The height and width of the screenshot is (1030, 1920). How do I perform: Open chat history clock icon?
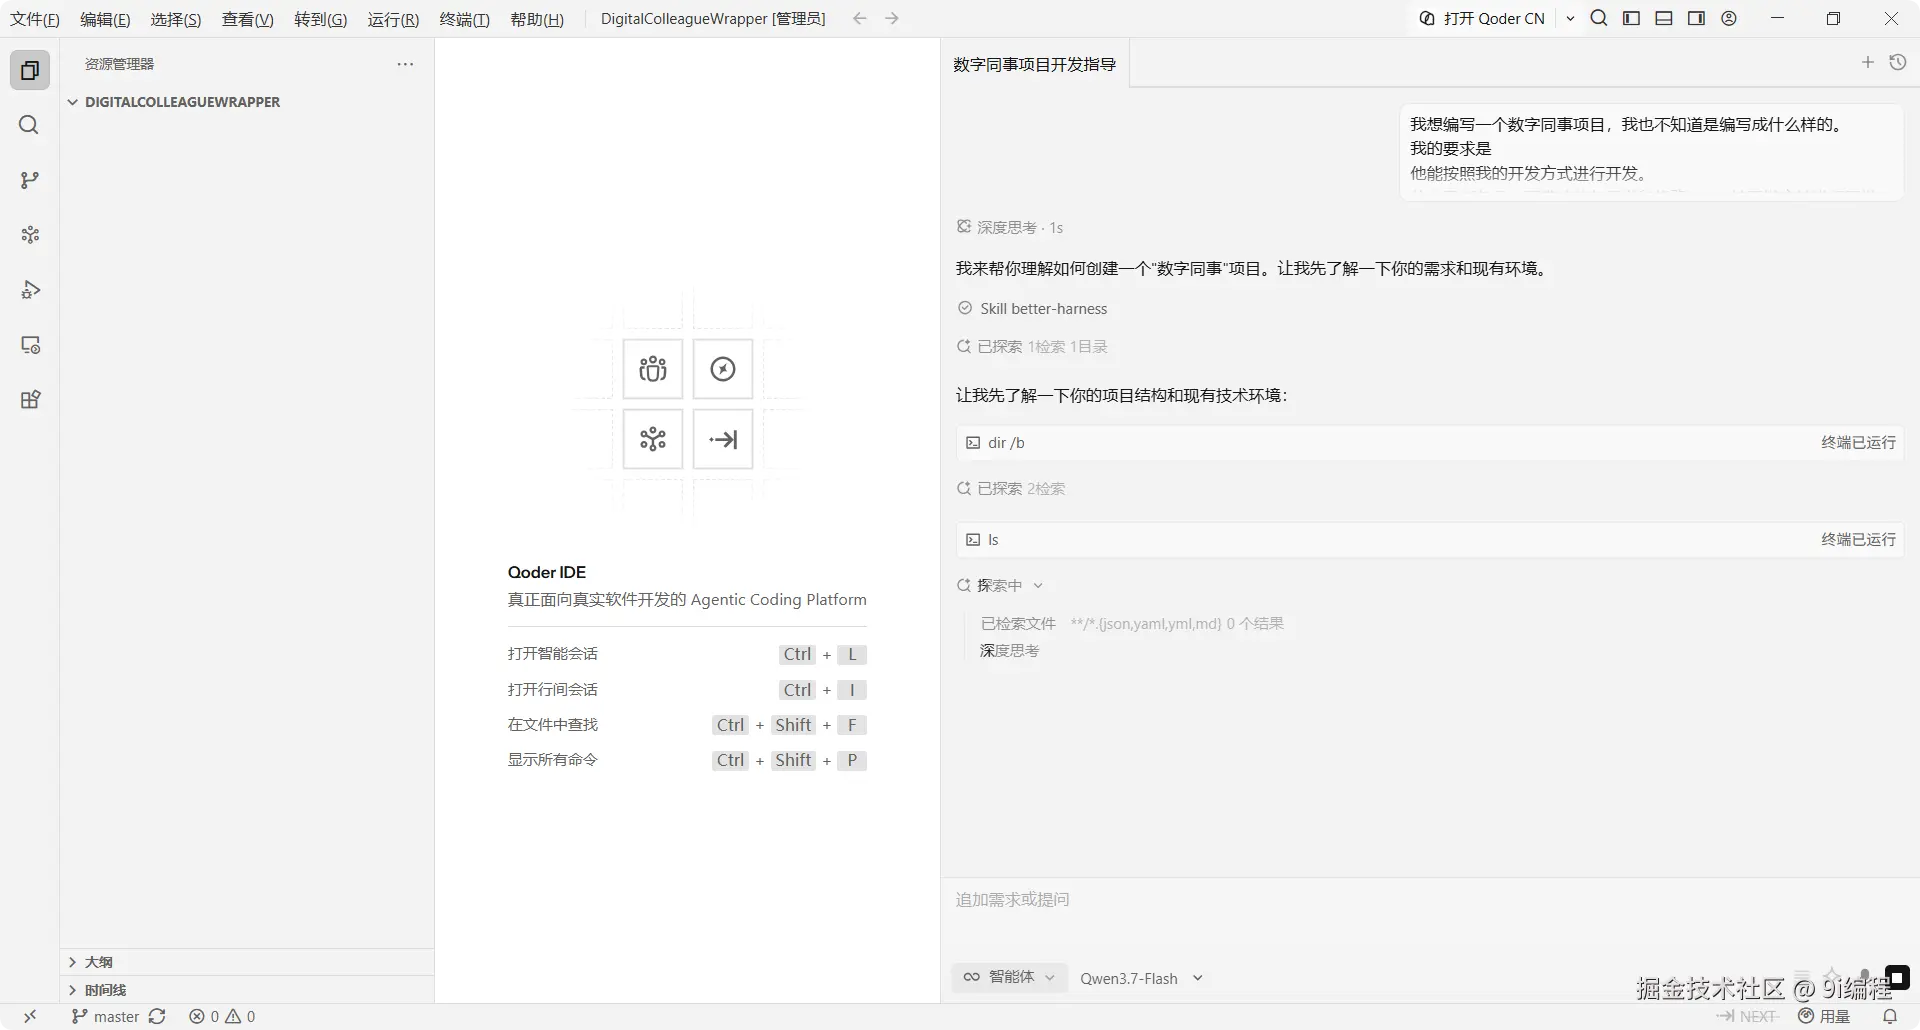(x=1897, y=62)
